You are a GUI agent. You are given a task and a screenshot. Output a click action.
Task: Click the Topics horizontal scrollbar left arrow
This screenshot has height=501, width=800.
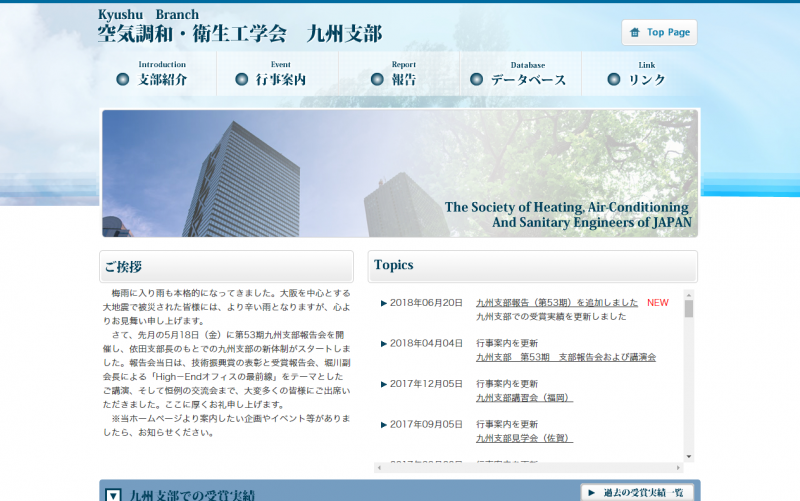(x=379, y=467)
